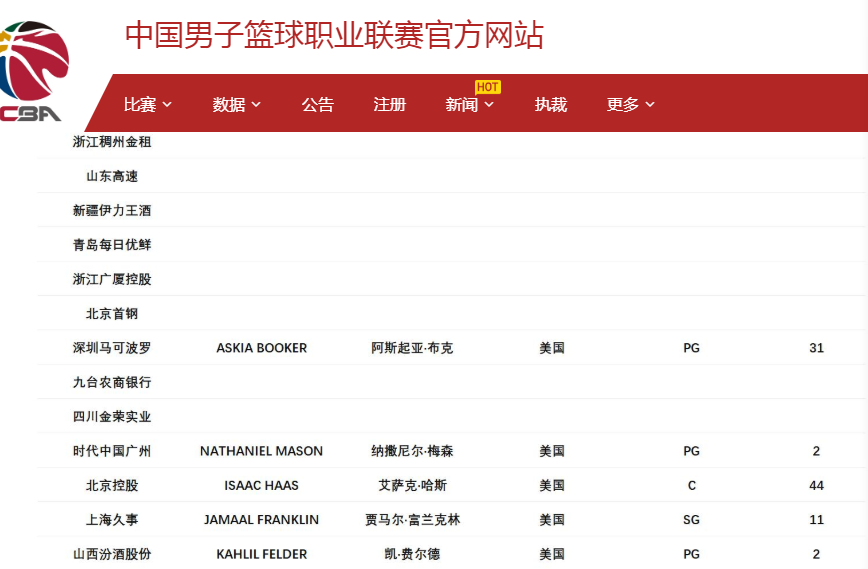
Task: Click Chinese name 凯·费尔德
Action: pos(412,554)
